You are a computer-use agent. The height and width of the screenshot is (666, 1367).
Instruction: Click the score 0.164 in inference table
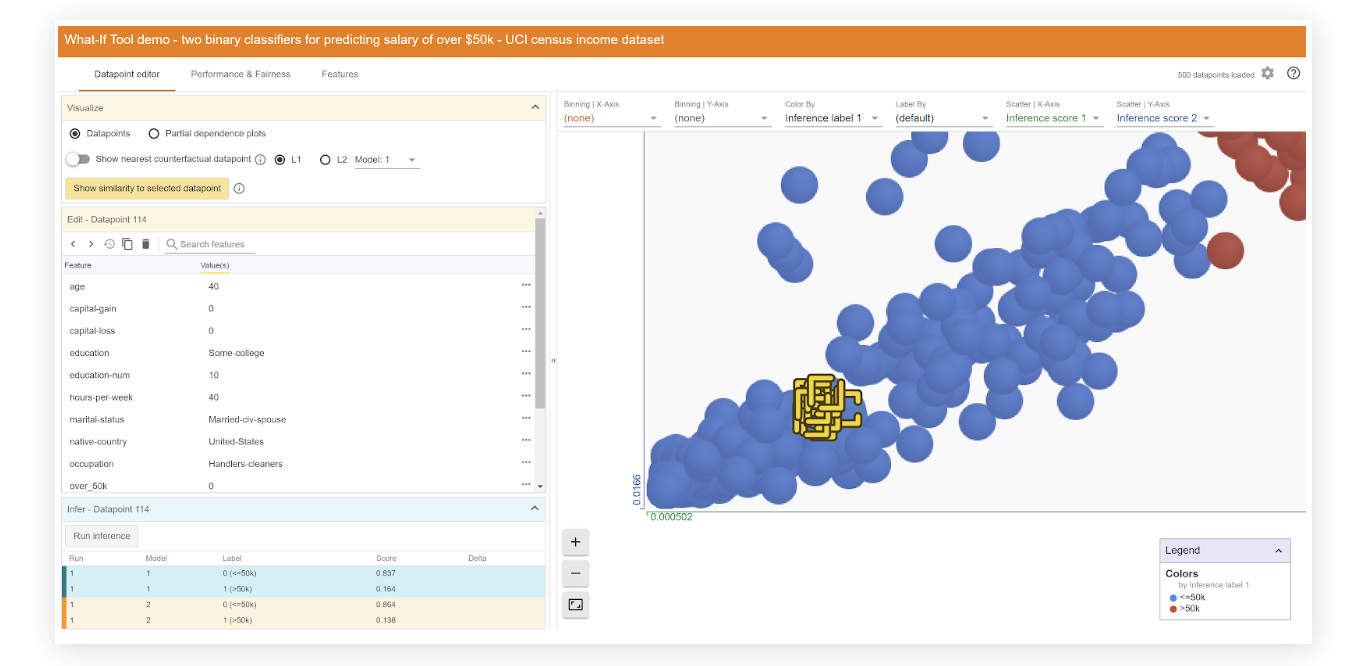tap(385, 589)
